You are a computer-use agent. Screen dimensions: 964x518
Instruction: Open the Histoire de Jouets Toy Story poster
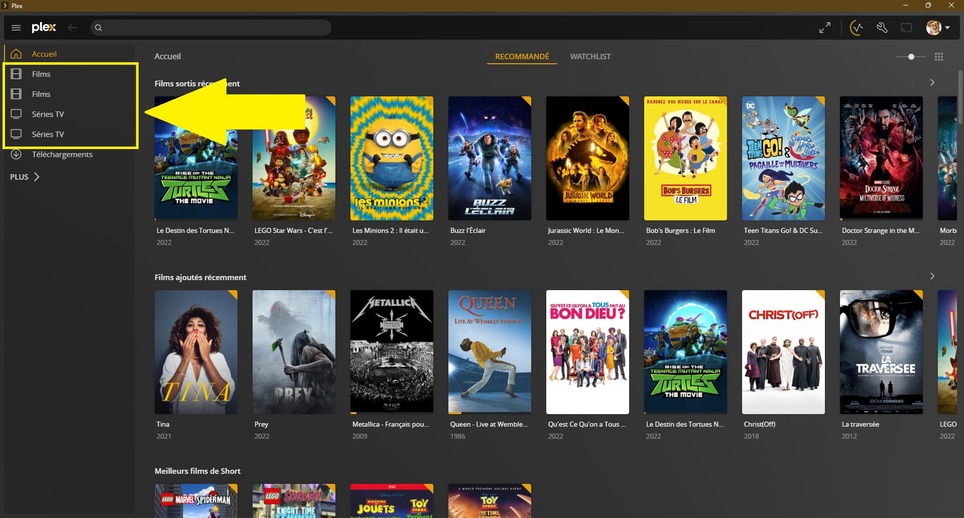pos(392,501)
